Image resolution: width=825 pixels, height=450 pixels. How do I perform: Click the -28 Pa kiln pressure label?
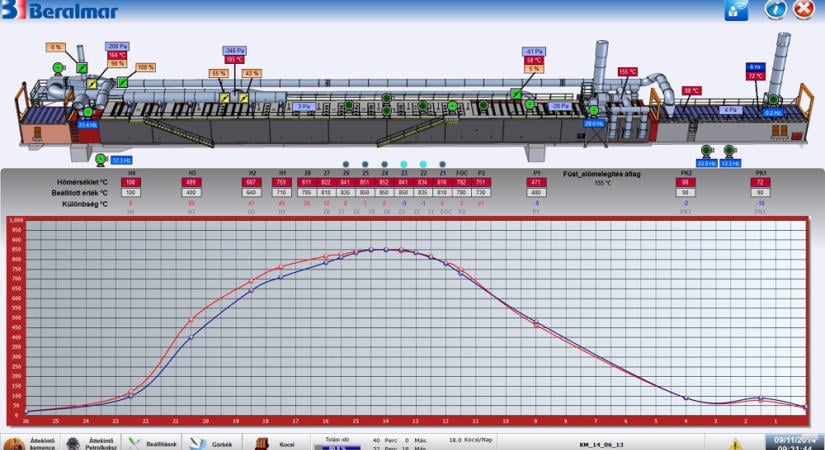[x=560, y=106]
